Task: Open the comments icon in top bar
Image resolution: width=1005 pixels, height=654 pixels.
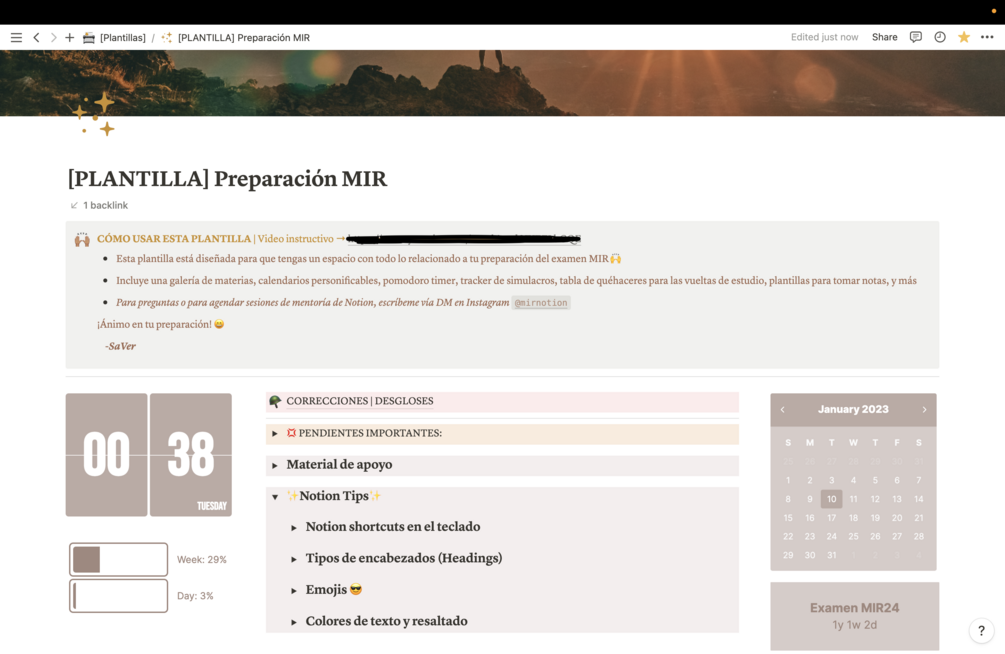Action: (x=916, y=37)
